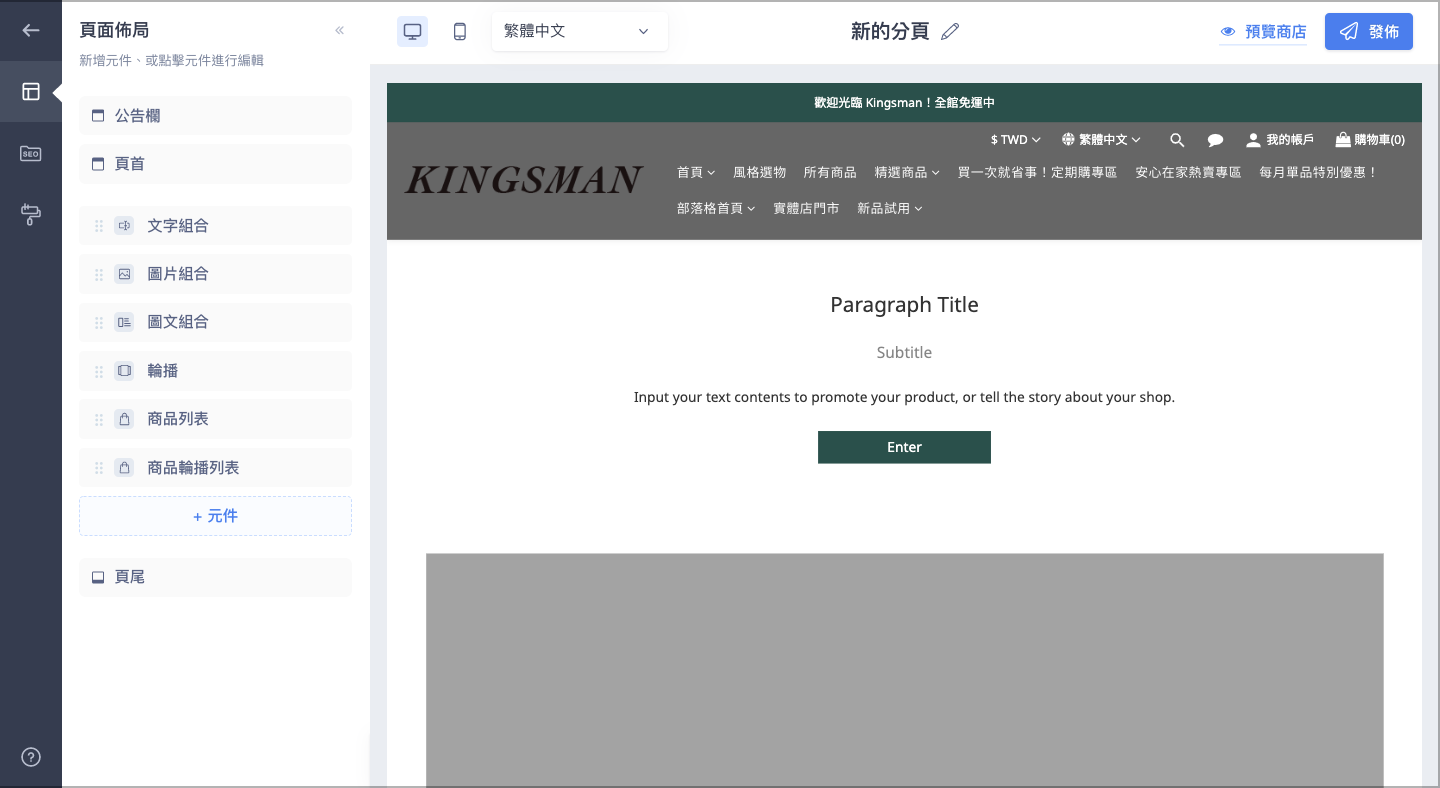1440x788 pixels.
Task: Open 我的帳戶 account link
Action: 1280,140
